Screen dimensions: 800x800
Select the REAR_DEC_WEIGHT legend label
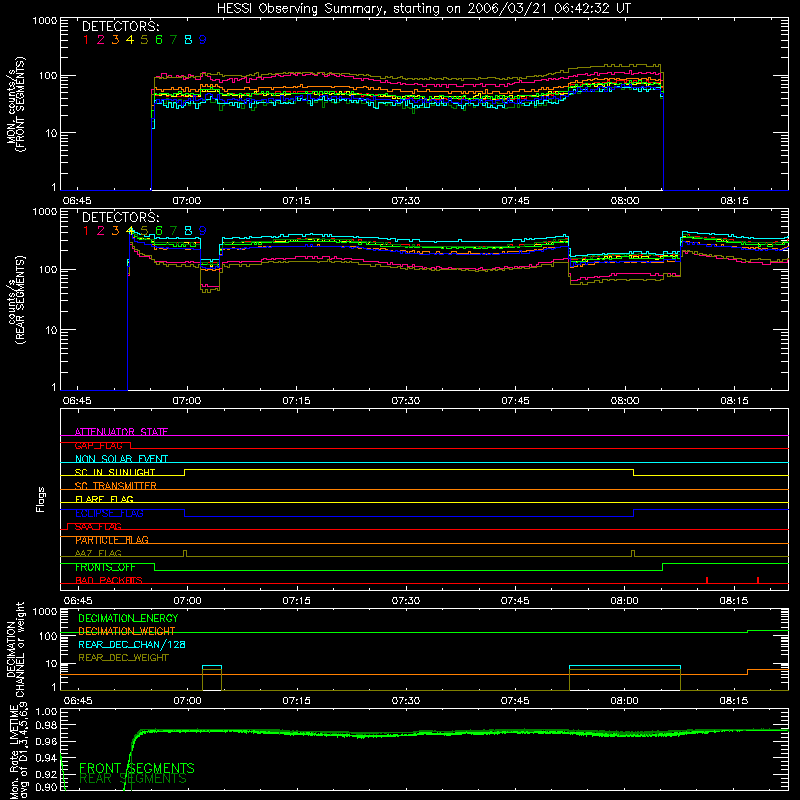(x=123, y=658)
